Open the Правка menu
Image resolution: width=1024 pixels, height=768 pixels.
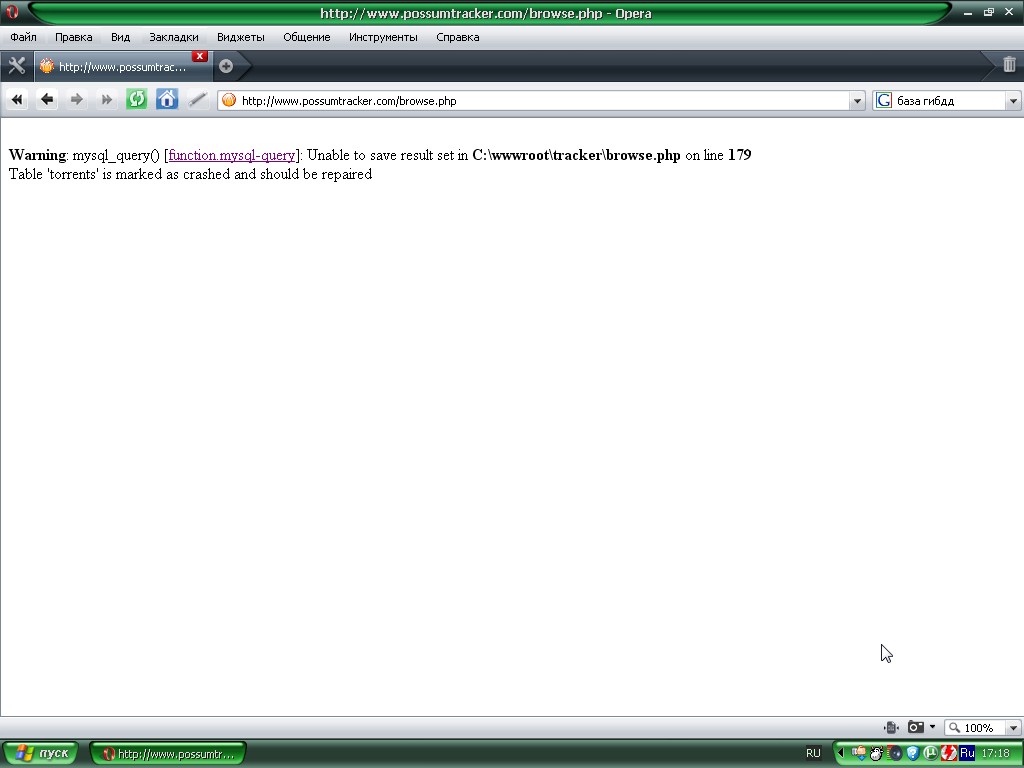click(x=74, y=37)
